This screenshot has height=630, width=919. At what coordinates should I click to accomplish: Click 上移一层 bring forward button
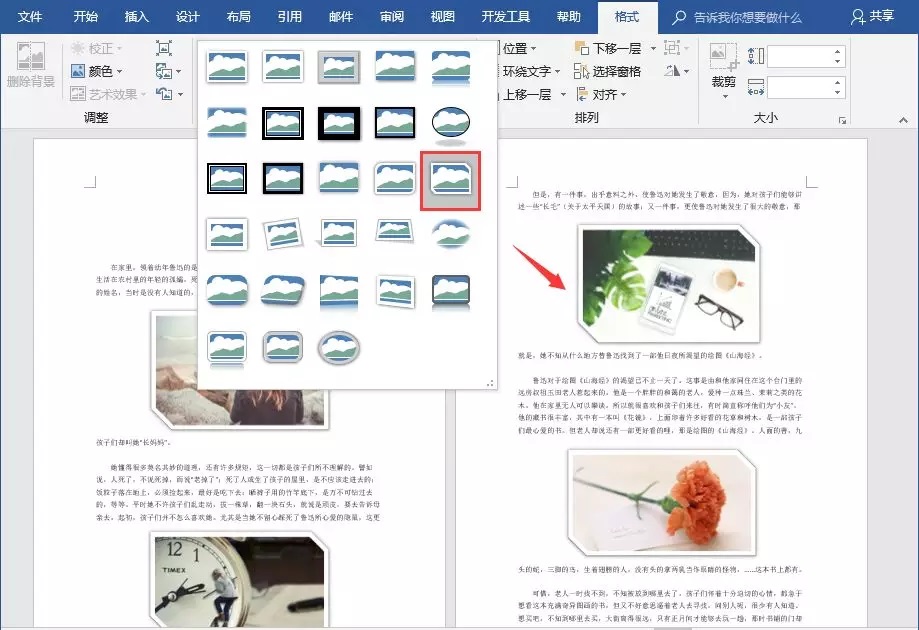click(x=525, y=94)
